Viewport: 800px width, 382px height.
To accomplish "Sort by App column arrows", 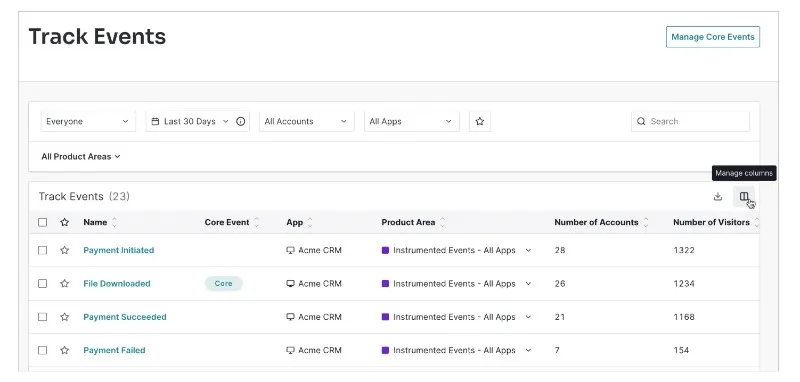I will [x=310, y=222].
